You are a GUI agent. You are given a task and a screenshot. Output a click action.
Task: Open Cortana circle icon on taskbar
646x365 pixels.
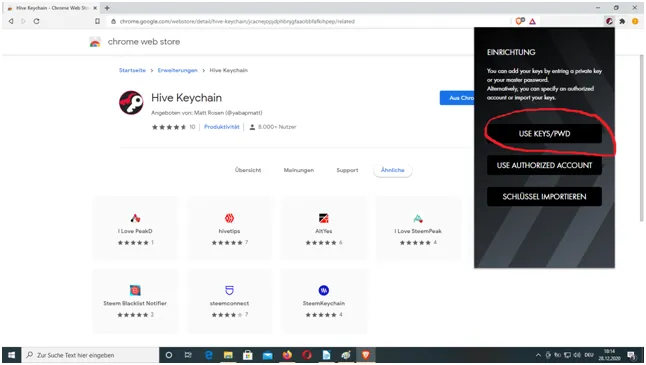tap(169, 355)
